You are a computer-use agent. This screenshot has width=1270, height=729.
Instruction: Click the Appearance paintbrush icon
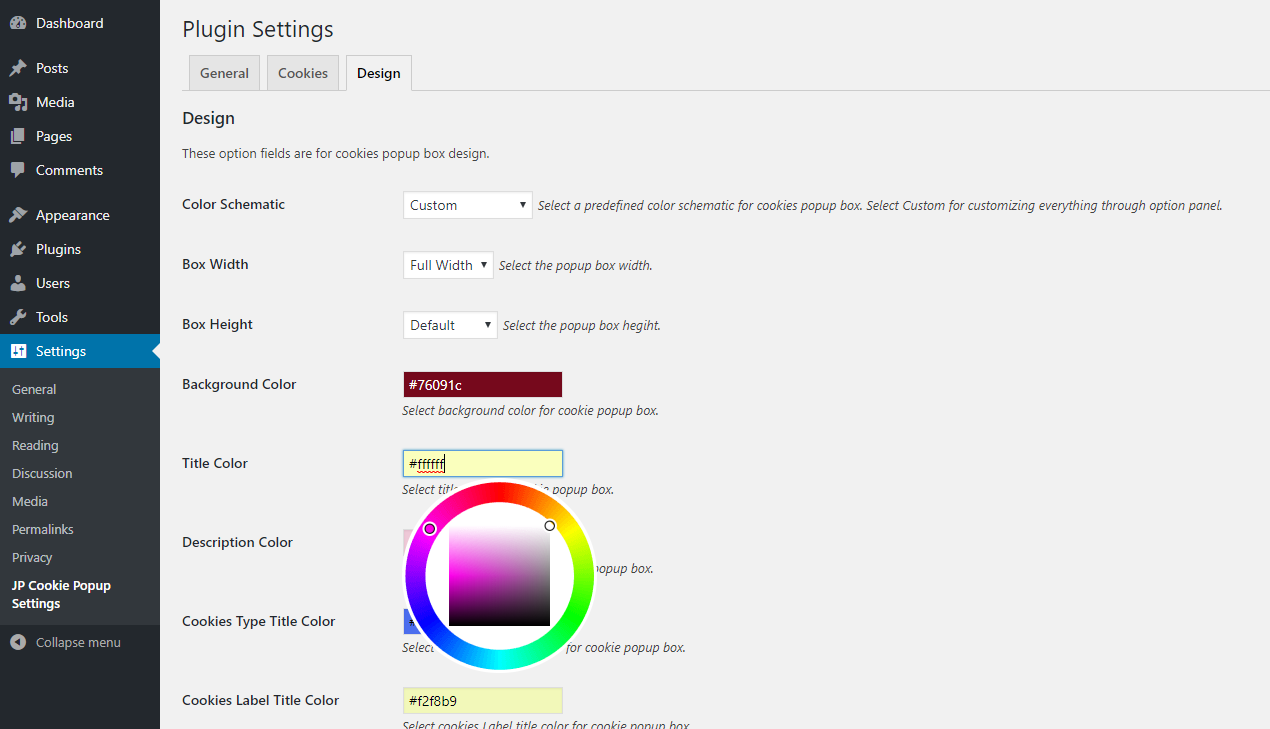18,215
